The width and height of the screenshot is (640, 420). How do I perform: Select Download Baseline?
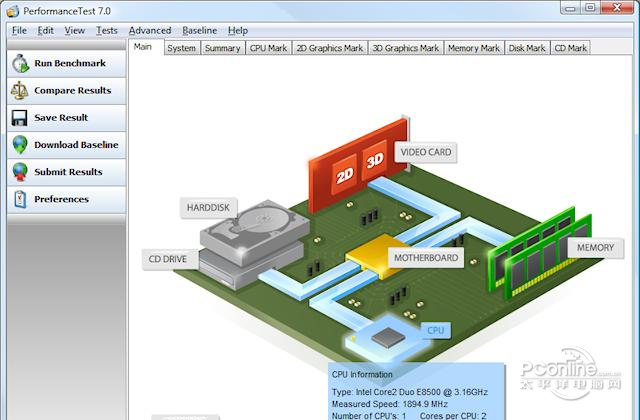click(67, 145)
